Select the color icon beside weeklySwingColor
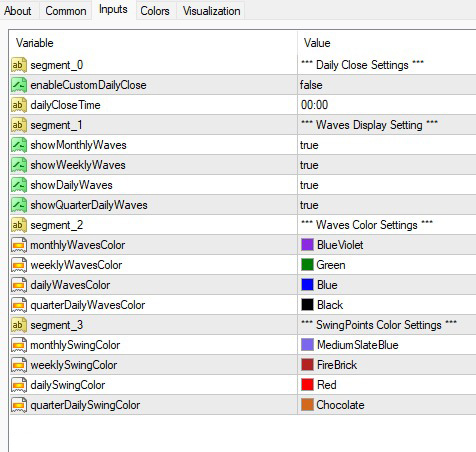This screenshot has width=476, height=452. (19, 365)
